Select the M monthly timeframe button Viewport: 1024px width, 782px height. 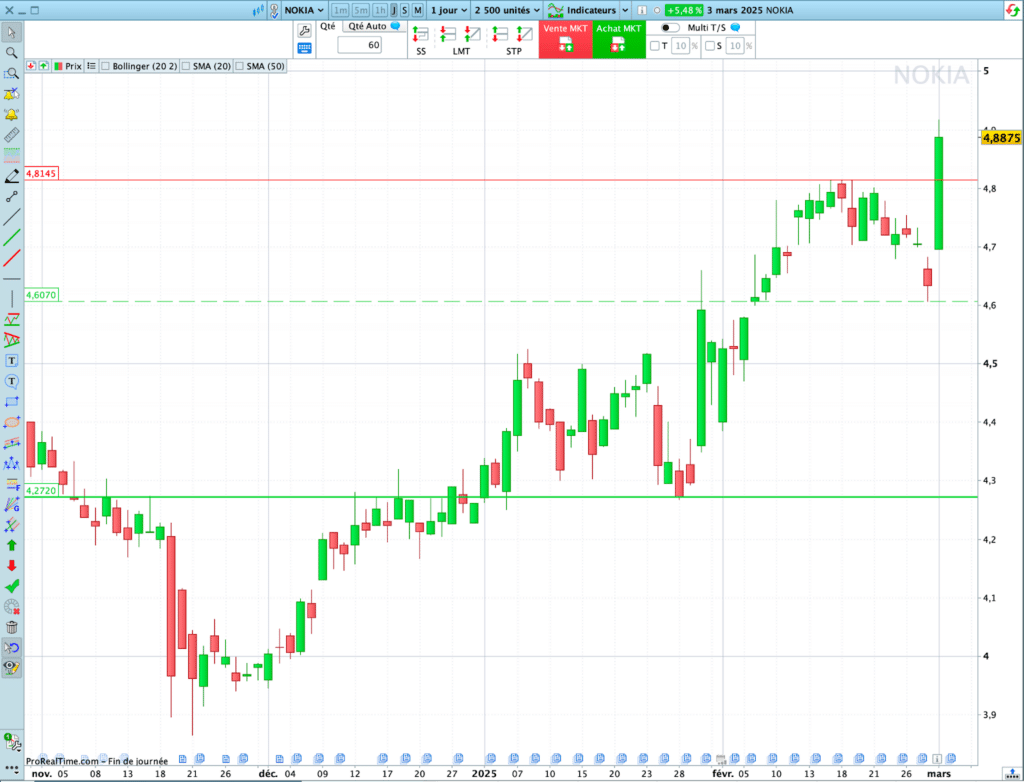[417, 10]
